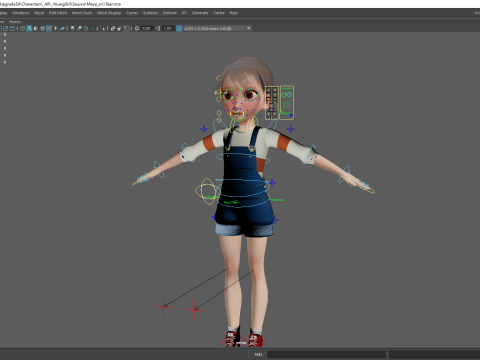Click the Exposure value field showing 0.00
The height and width of the screenshot is (360, 480).
point(147,28)
